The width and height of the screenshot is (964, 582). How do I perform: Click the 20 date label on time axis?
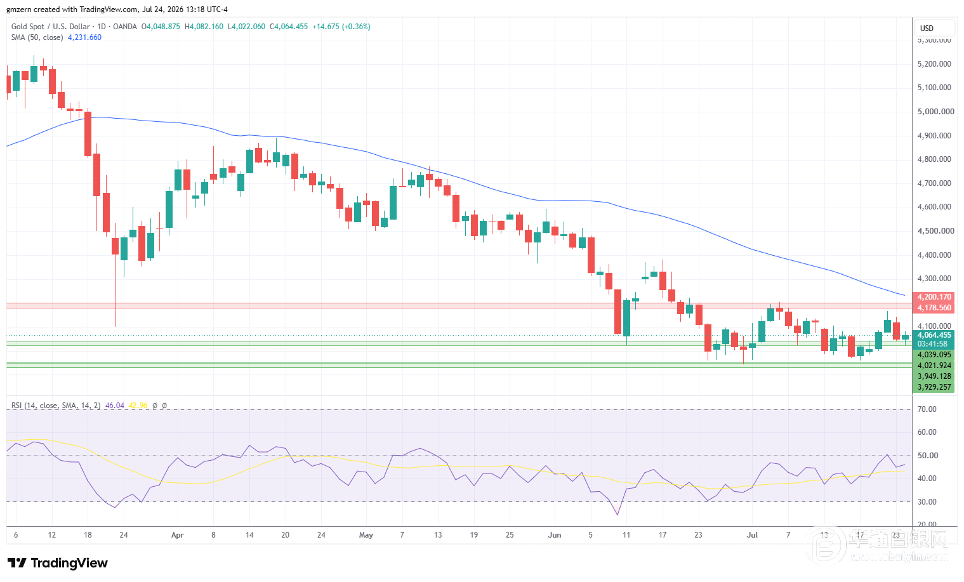(285, 535)
